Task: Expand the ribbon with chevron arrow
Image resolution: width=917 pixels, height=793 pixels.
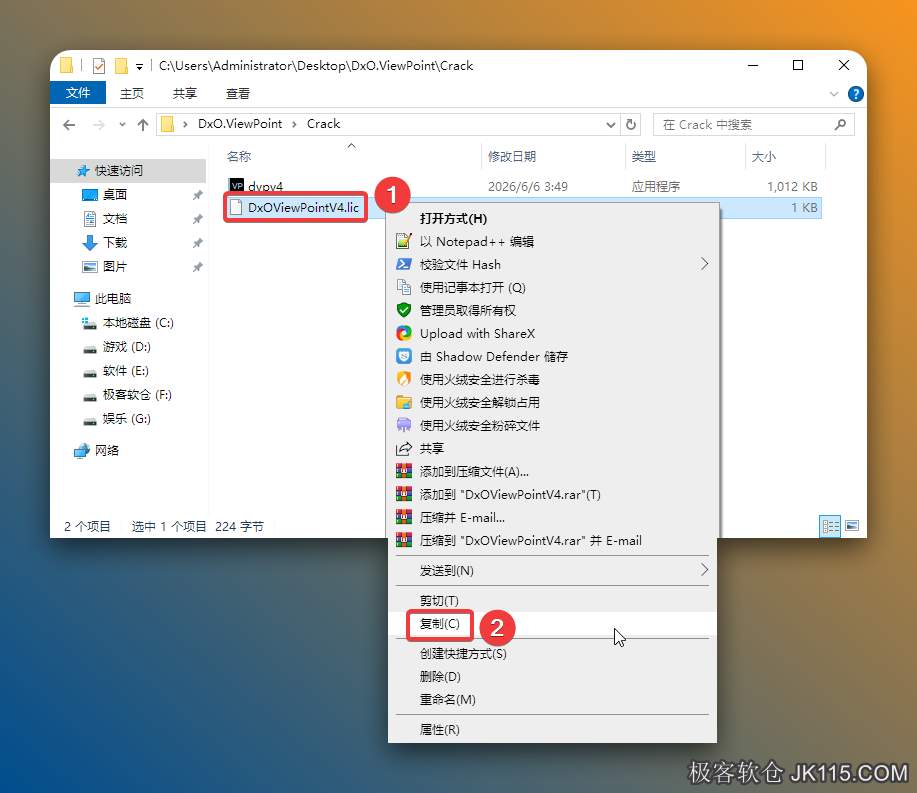Action: [834, 94]
